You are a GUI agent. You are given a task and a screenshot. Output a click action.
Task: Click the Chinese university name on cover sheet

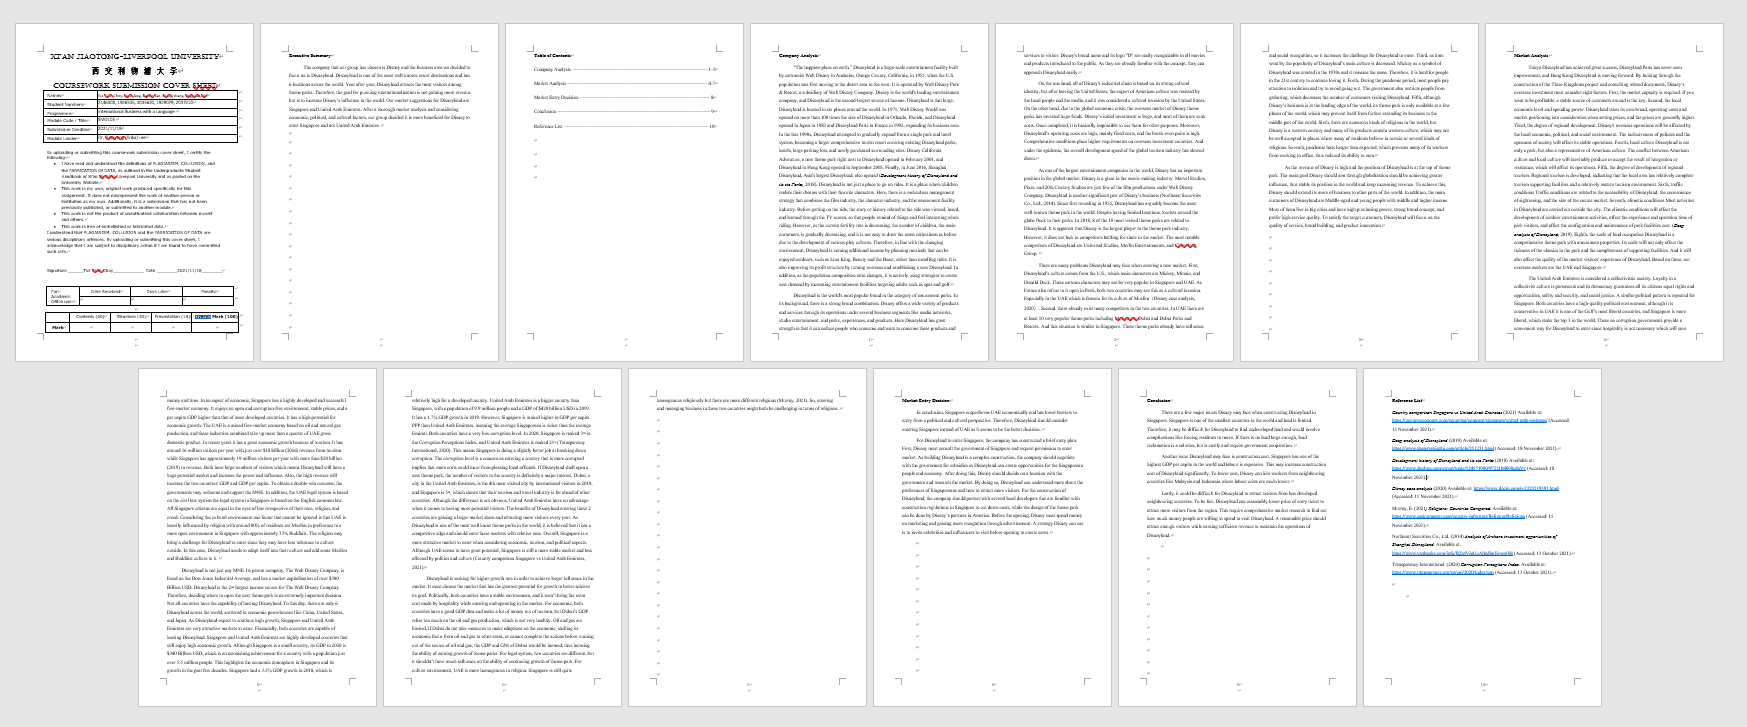coord(135,70)
